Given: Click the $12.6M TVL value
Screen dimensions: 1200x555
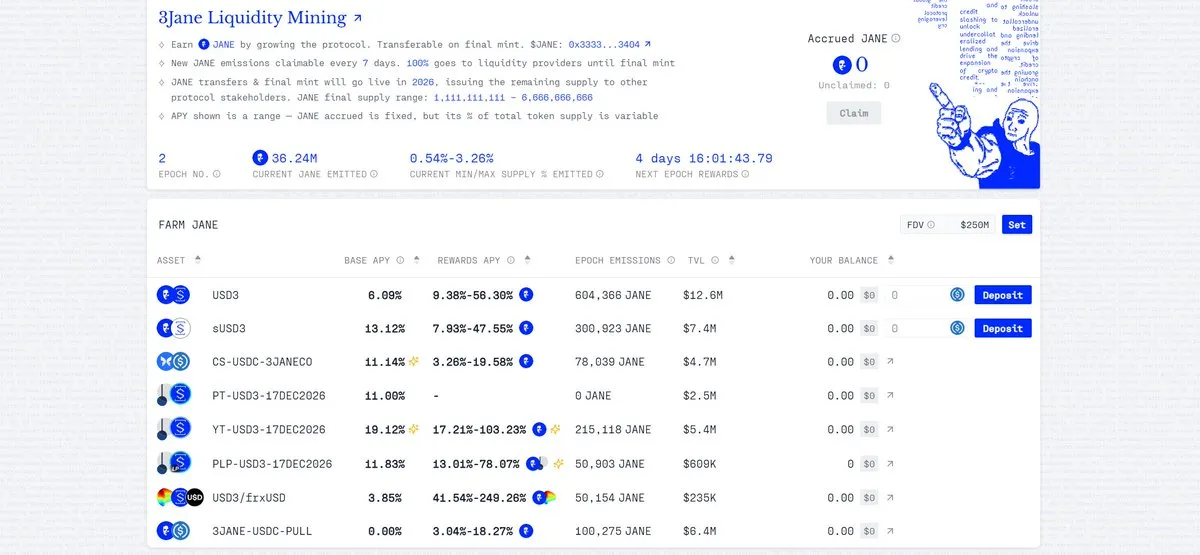Looking at the screenshot, I should [701, 295].
